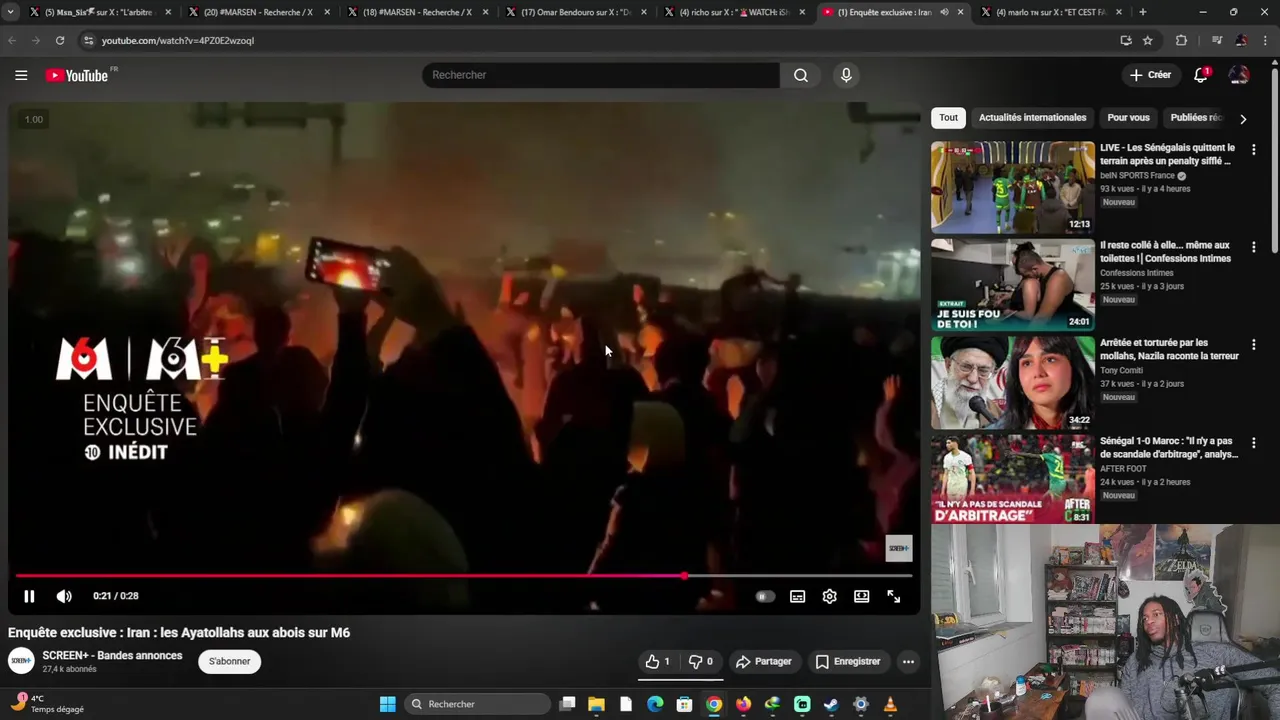Launch VLC from the taskbar

point(890,704)
